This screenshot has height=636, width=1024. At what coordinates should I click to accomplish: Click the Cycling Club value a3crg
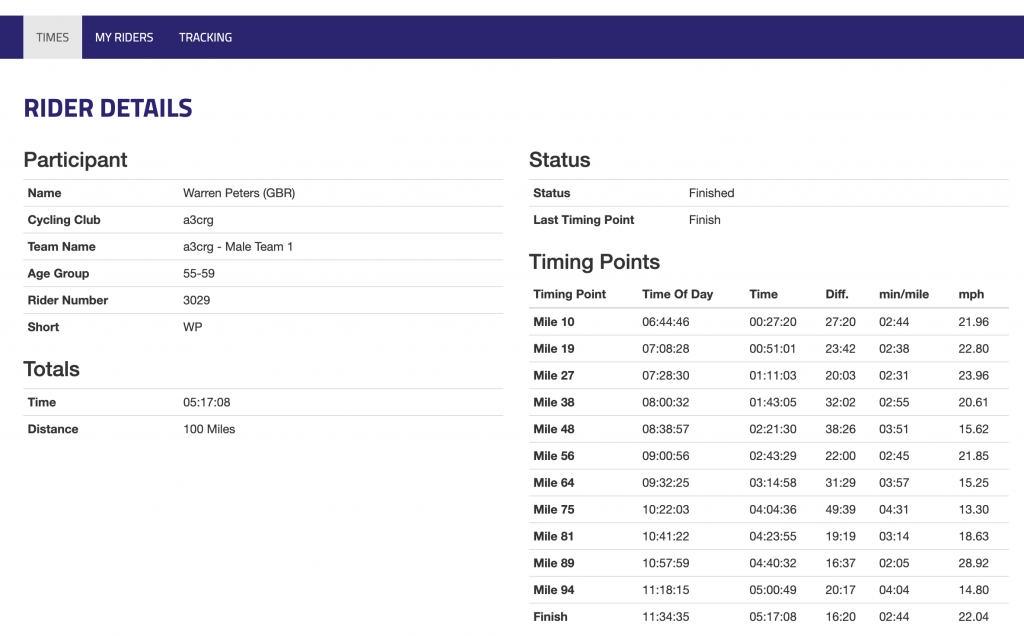coord(198,219)
